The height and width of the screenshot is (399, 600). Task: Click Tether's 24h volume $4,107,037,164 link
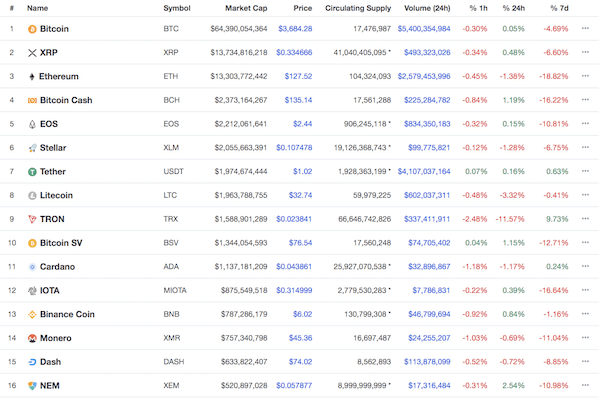pos(424,172)
